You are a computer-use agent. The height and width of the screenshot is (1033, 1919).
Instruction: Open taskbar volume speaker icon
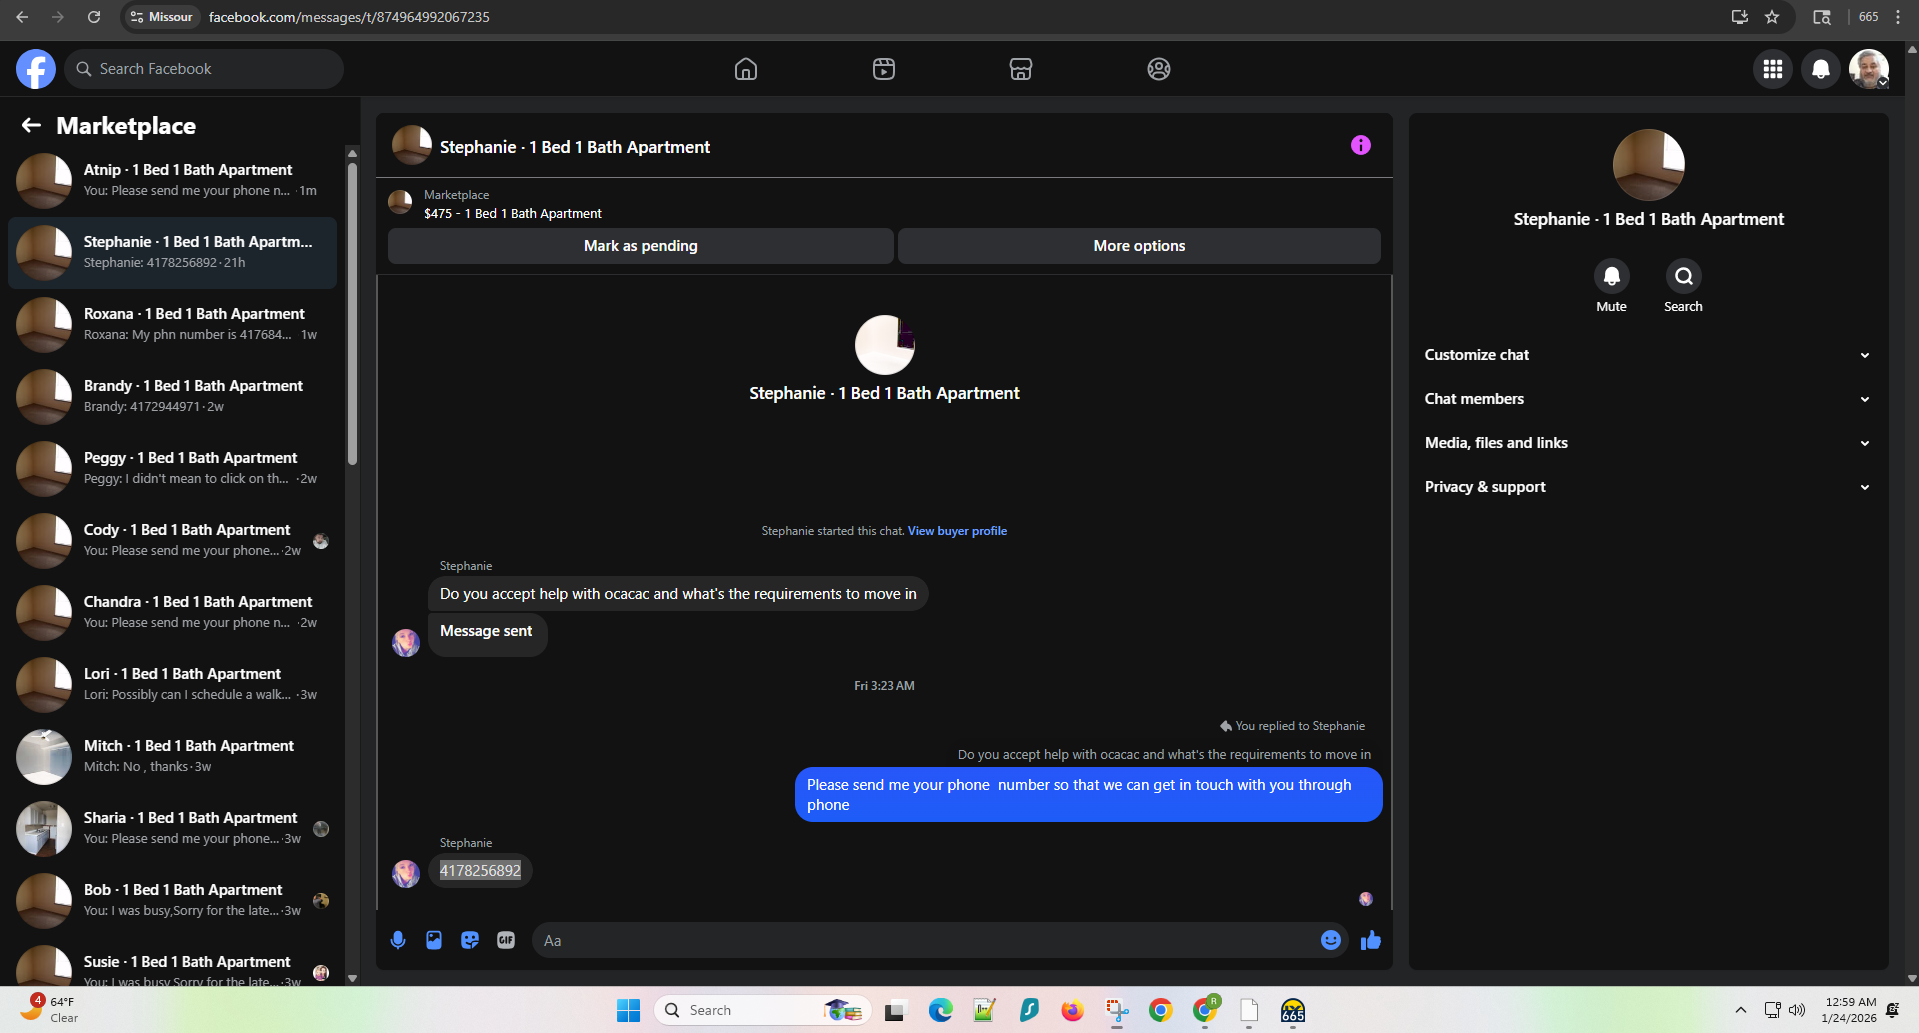click(1797, 1010)
